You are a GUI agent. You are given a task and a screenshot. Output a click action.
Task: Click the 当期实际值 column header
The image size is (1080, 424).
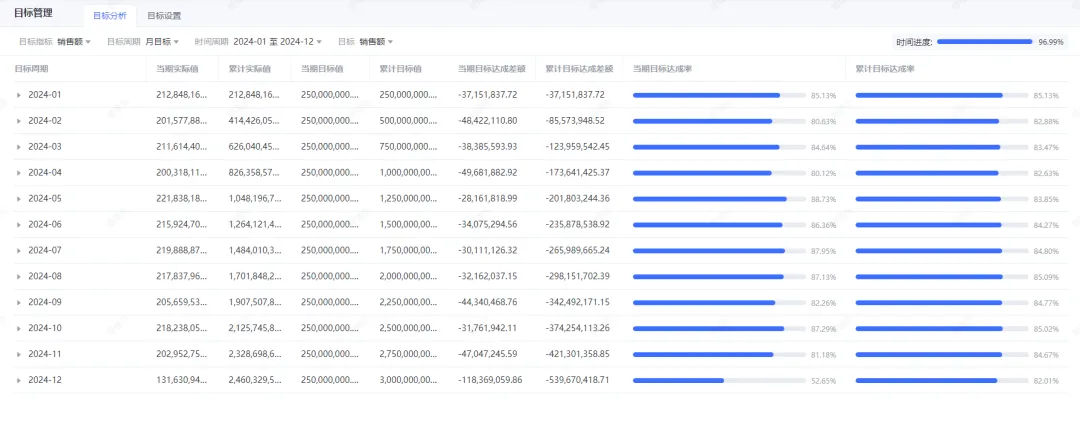tap(171, 69)
